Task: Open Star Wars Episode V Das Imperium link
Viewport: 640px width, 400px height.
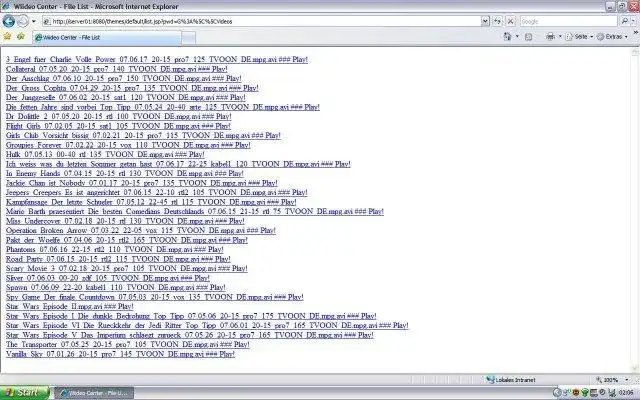Action: pos(189,335)
